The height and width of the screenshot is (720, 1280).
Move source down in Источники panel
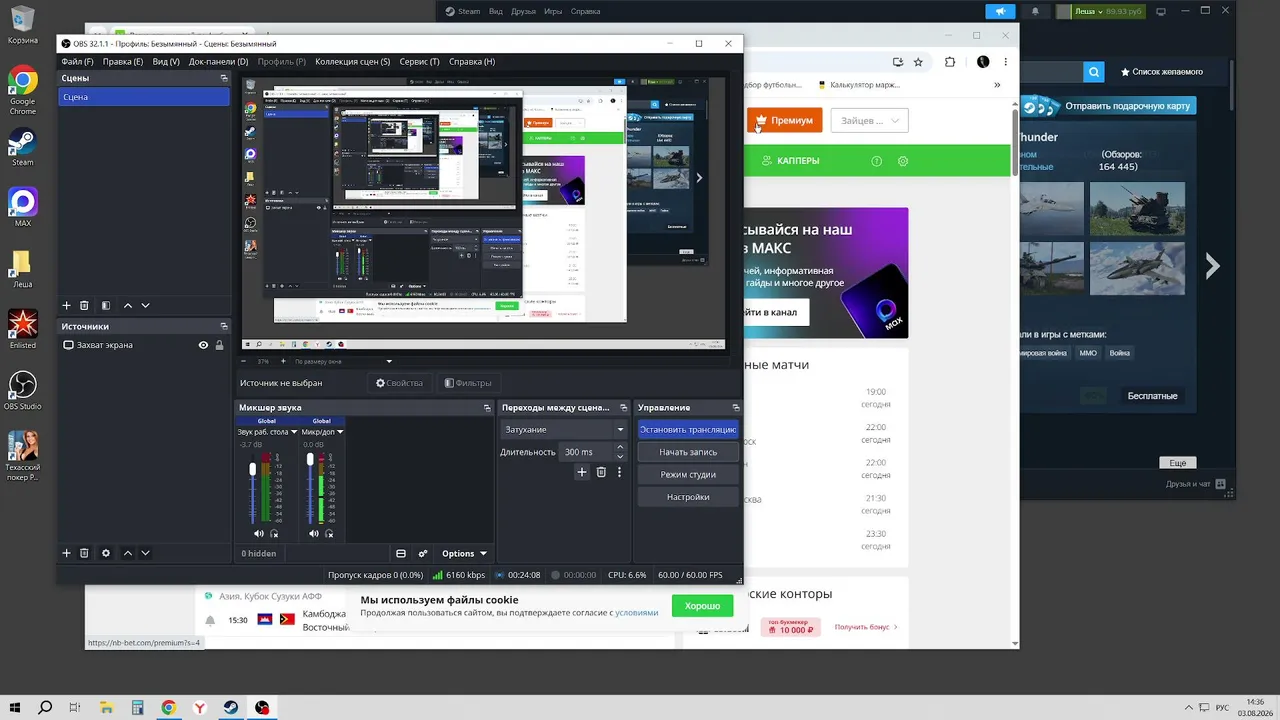point(145,553)
